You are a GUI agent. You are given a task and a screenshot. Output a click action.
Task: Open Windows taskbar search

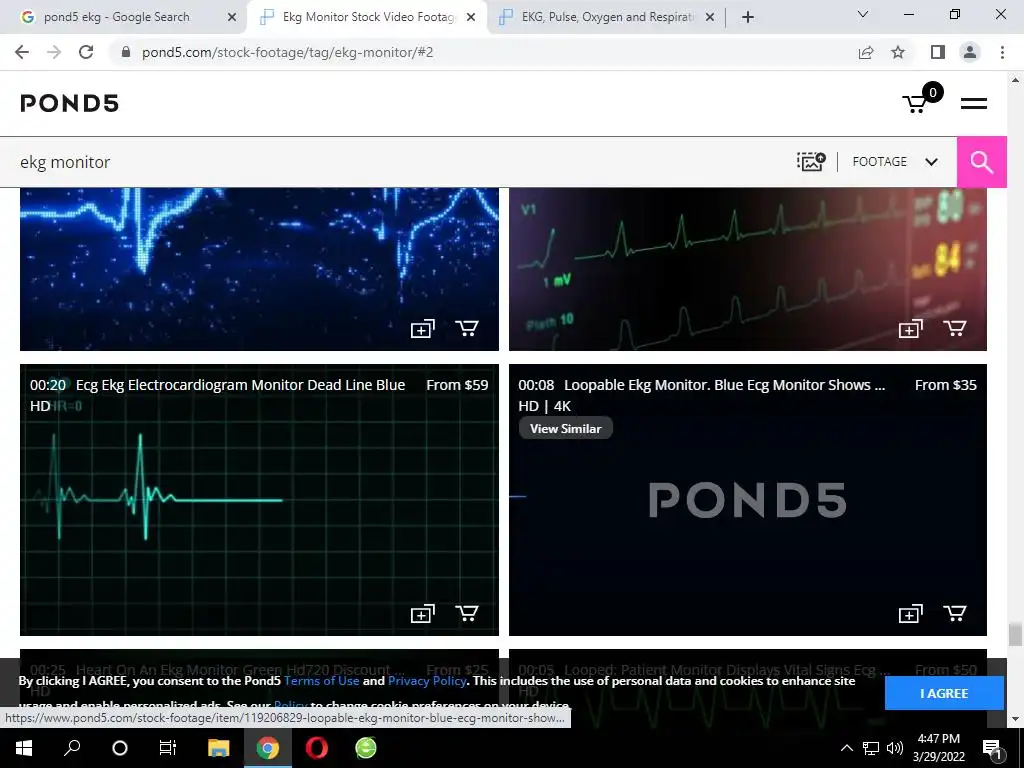tap(72, 748)
